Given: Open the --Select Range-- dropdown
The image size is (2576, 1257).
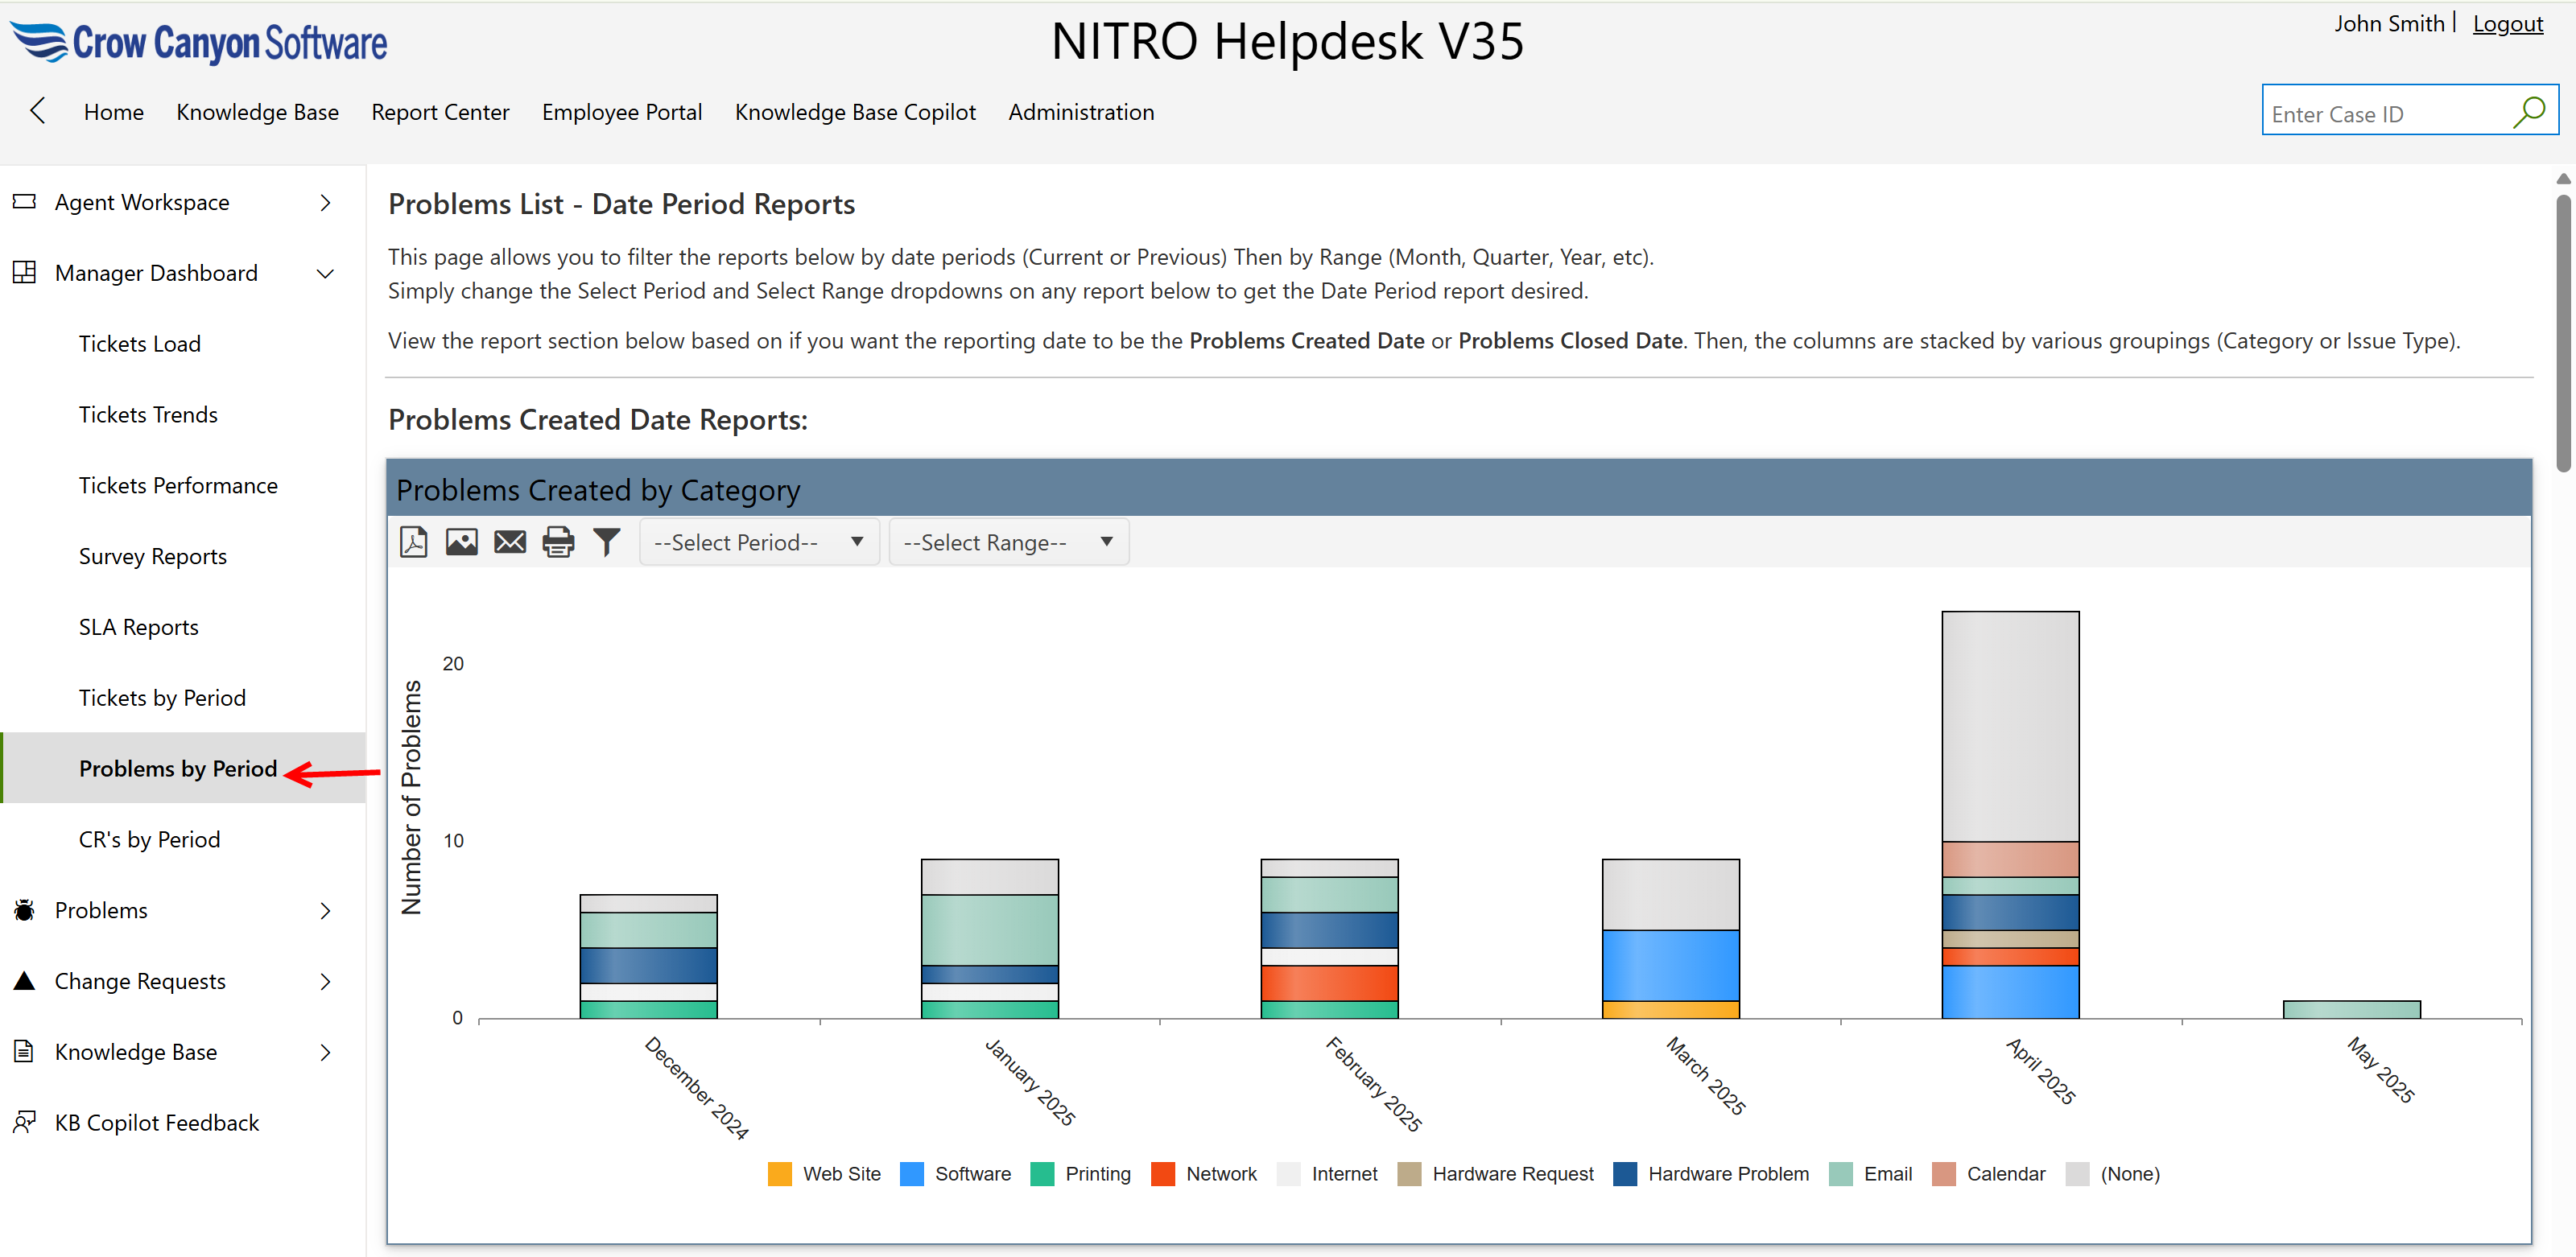Looking at the screenshot, I should coord(1007,541).
